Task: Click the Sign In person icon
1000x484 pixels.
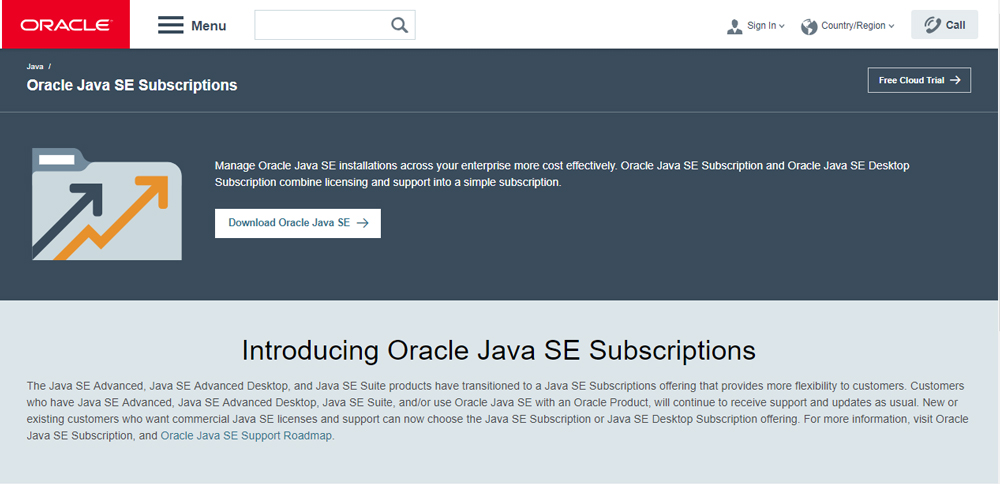Action: click(x=735, y=26)
